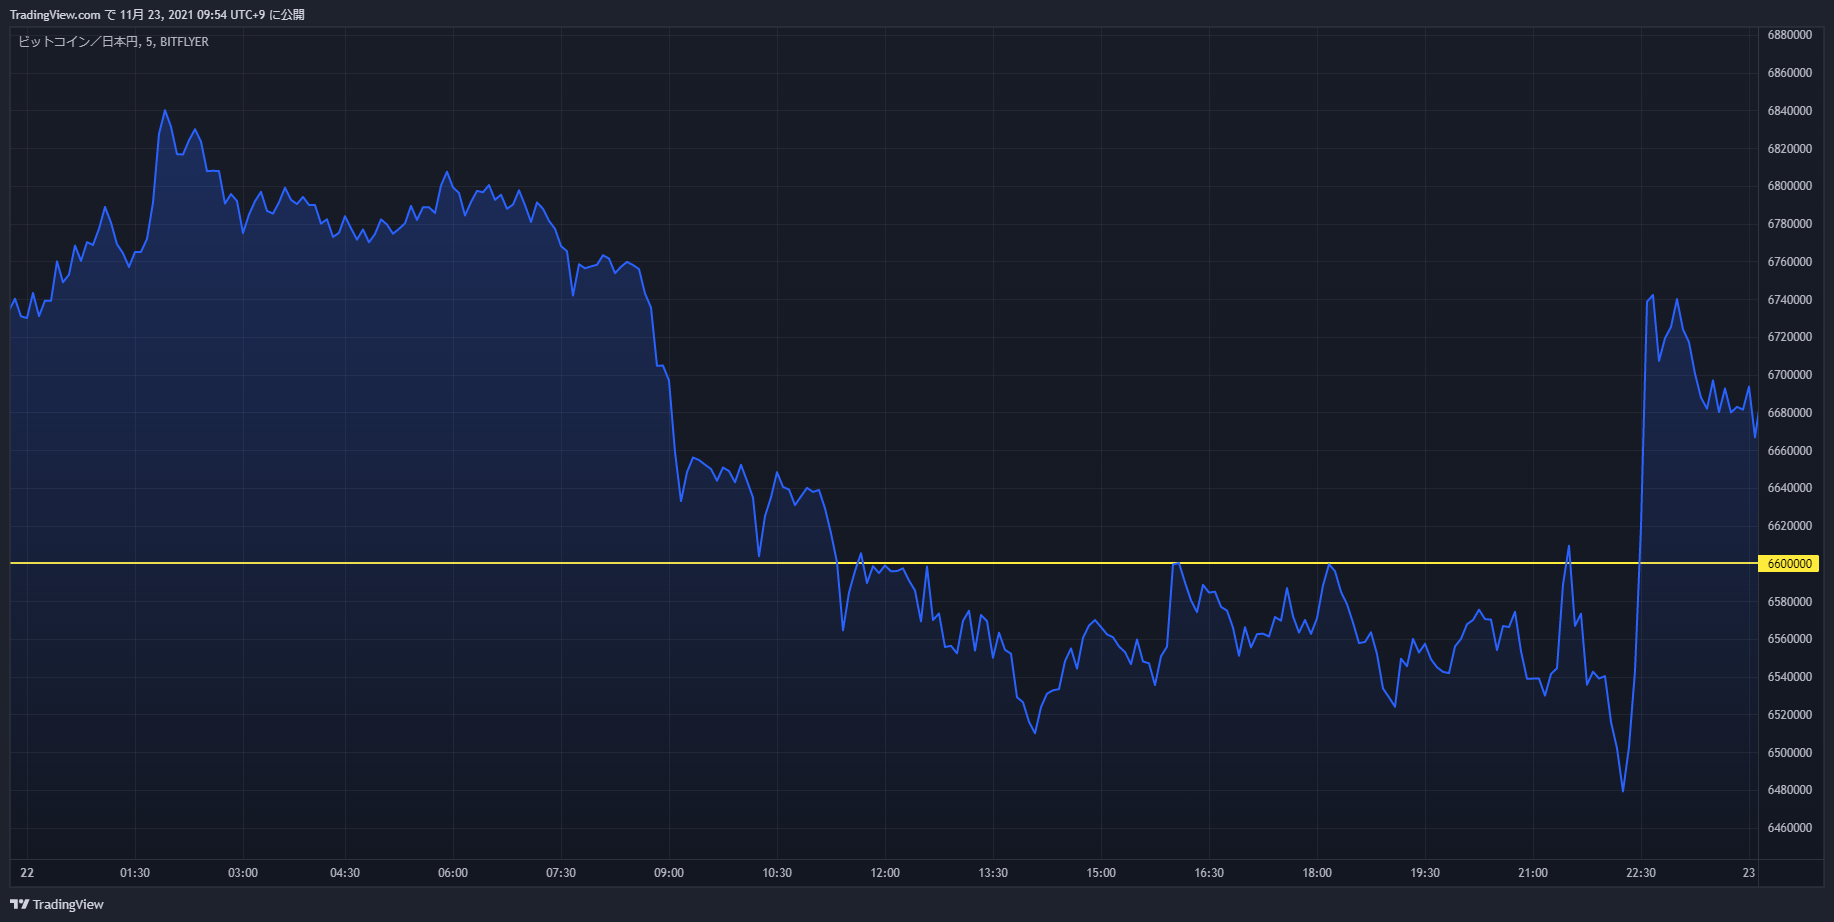Click the 6860000 price axis label
This screenshot has height=922, width=1834.
point(1789,73)
